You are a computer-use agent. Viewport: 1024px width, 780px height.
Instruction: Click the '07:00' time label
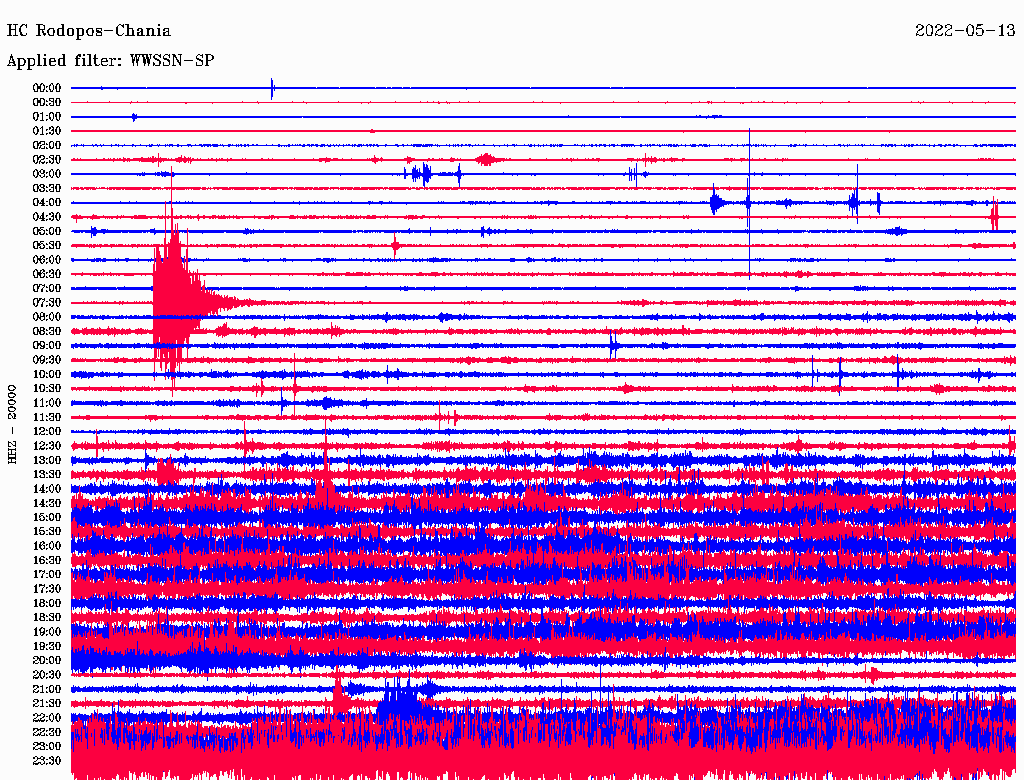(x=47, y=288)
